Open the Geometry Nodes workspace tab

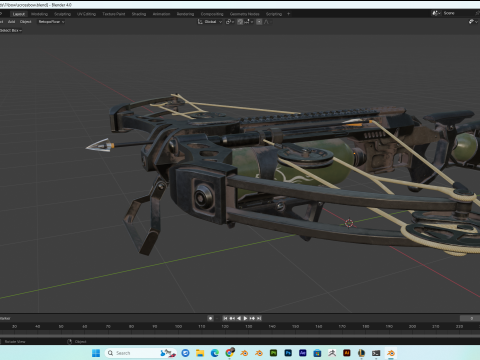coord(244,14)
